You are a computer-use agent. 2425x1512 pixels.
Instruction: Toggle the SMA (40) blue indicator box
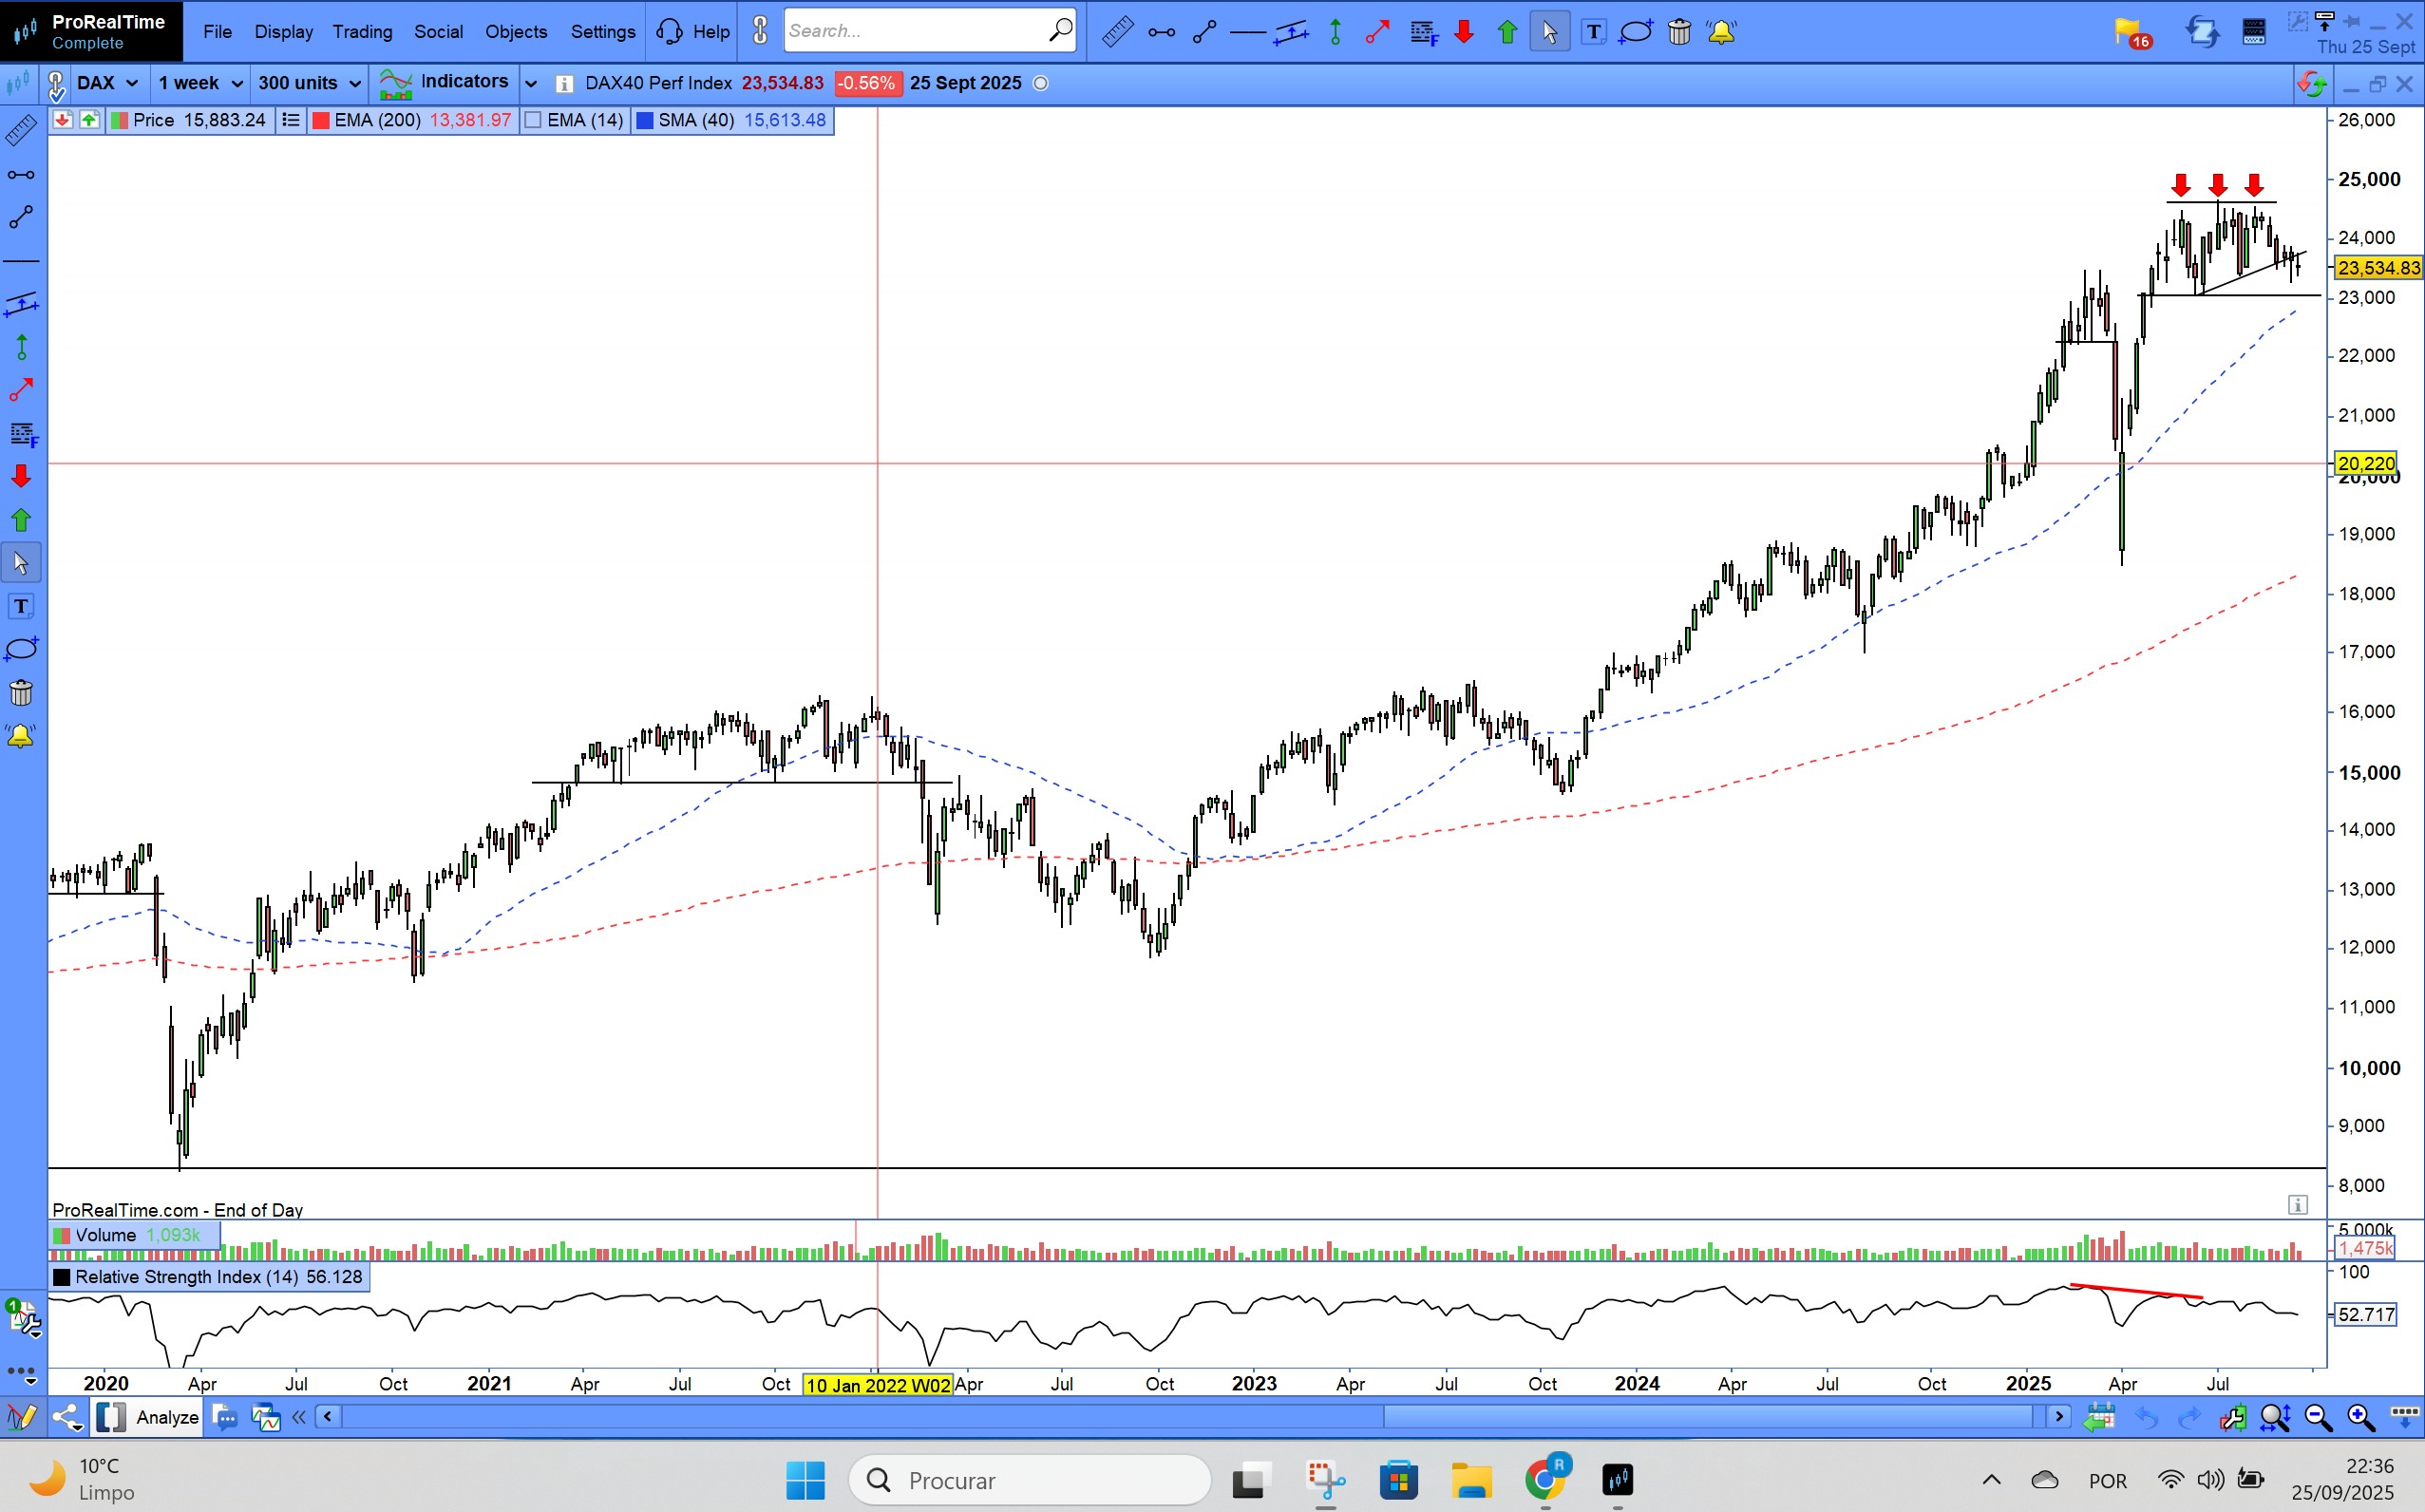[645, 120]
